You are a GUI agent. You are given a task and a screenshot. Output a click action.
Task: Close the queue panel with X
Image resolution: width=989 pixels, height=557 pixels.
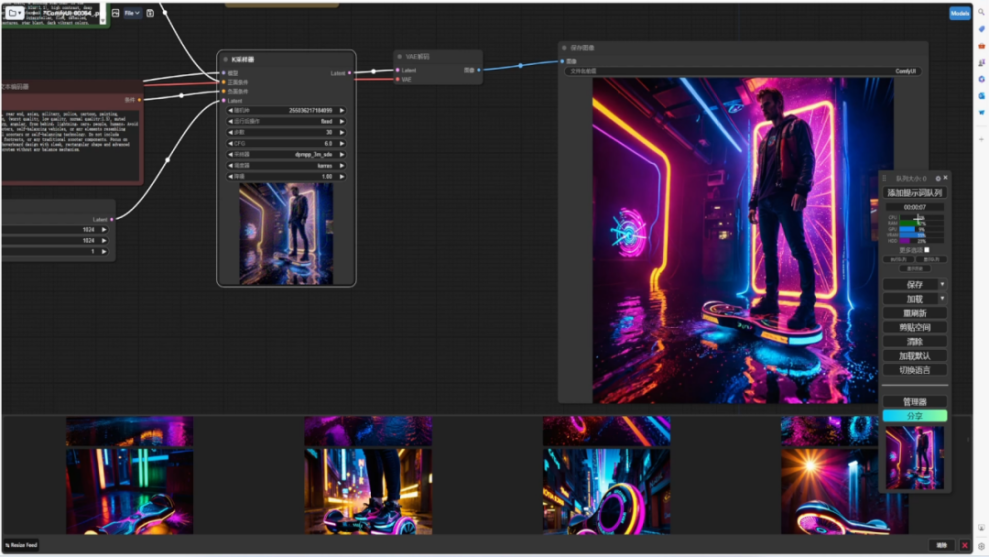coord(945,179)
